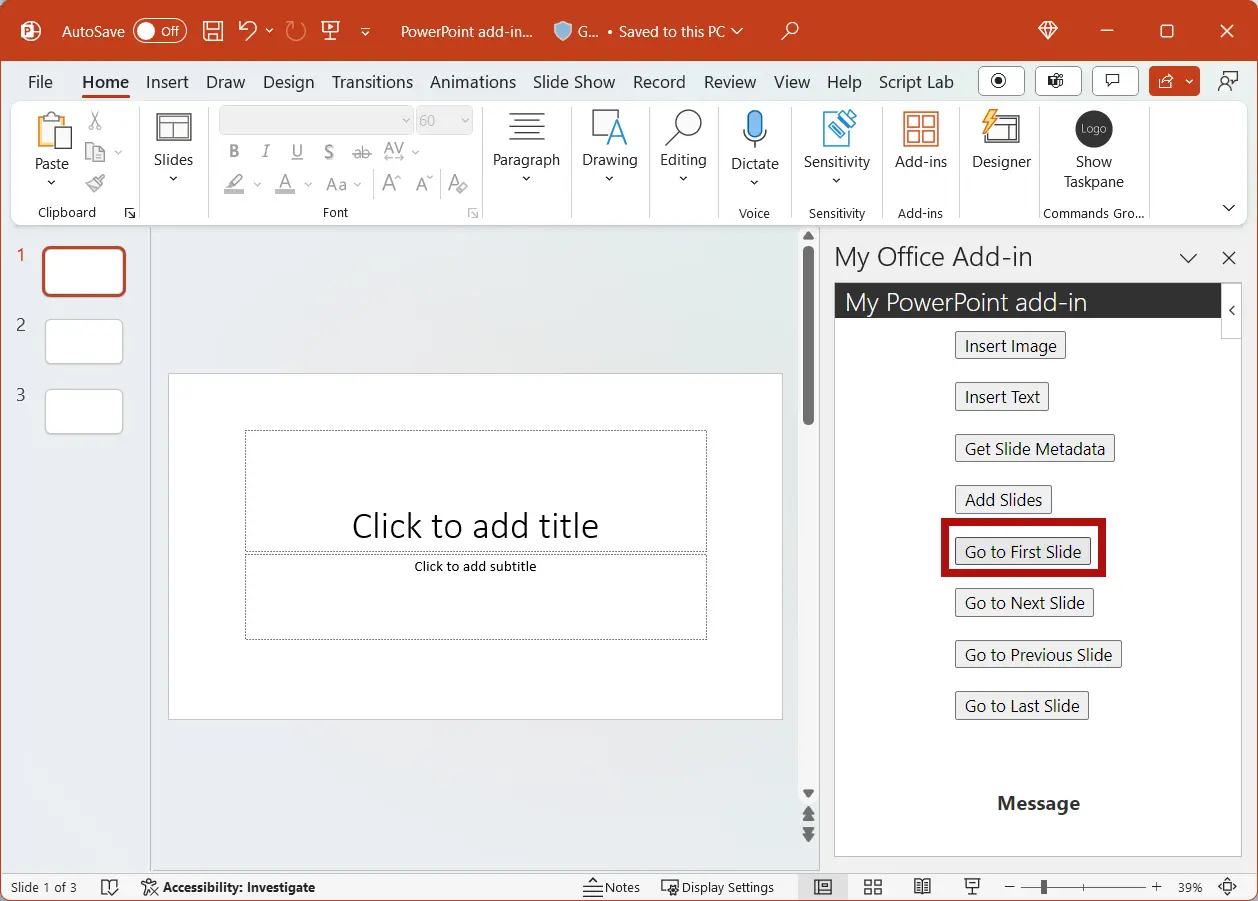This screenshot has height=901, width=1258.
Task: Click the Go to Next Slide button
Action: 1024,603
